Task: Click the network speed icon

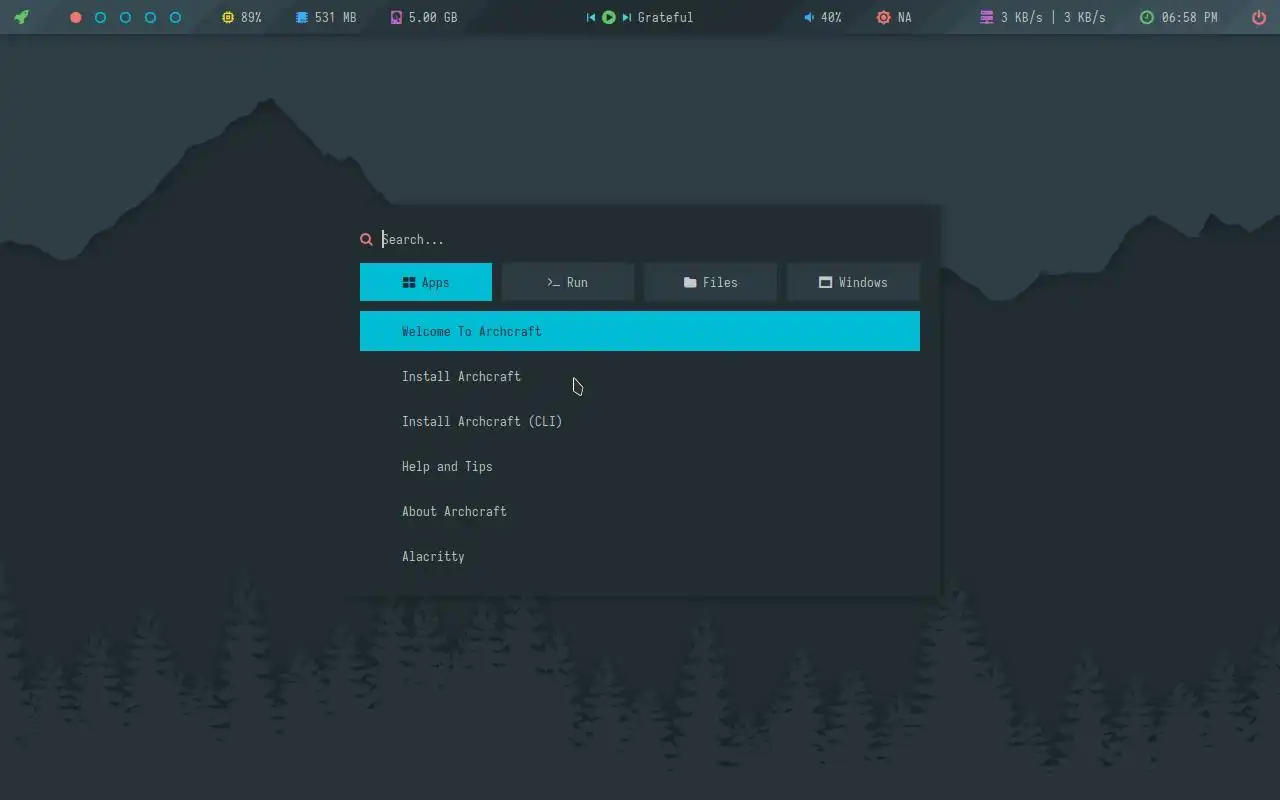Action: click(986, 17)
